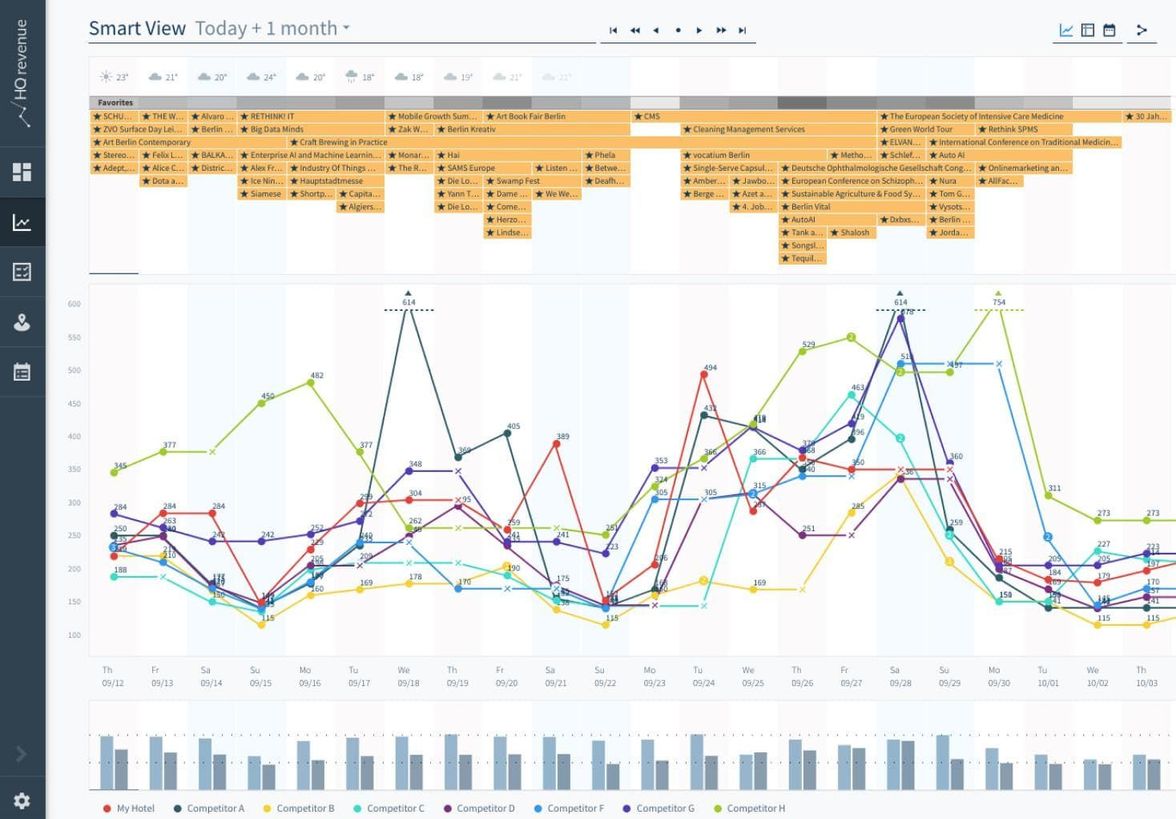Screen dimensions: 1176x819
Task: Click the share icon at top right
Action: [x=1141, y=30]
